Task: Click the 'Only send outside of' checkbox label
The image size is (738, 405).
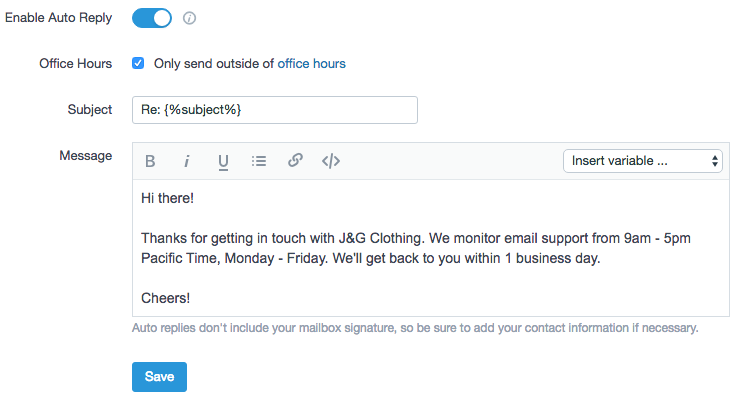Action: pyautogui.click(x=214, y=63)
